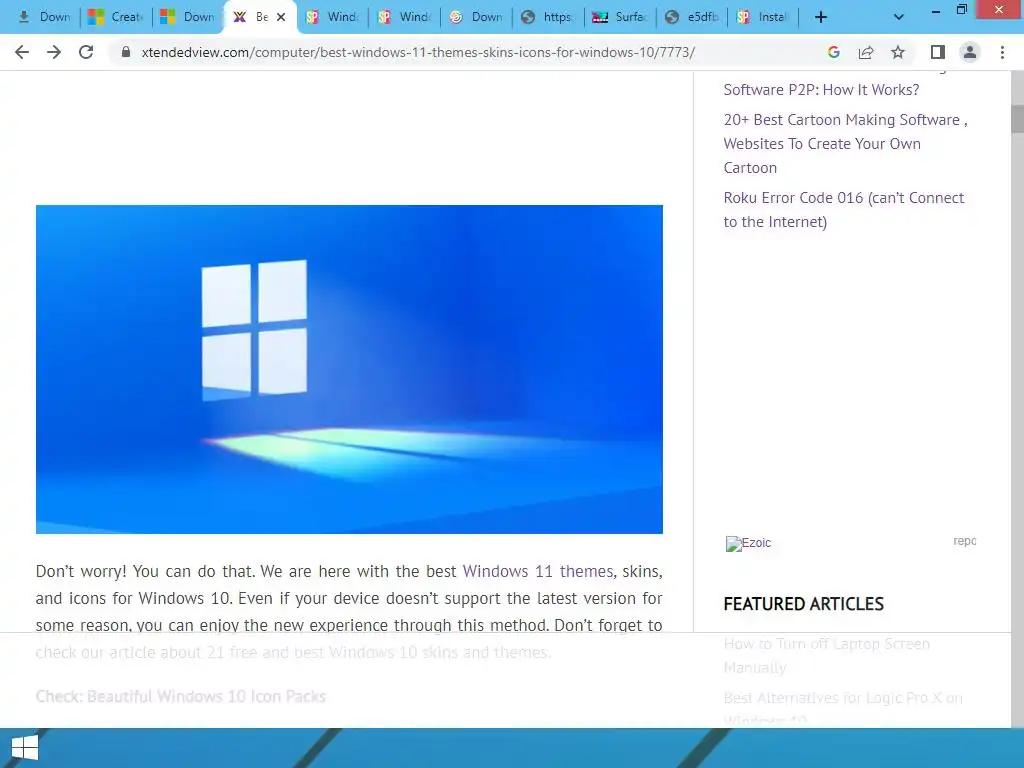Viewport: 1024px width, 768px height.
Task: Open browser side panel
Action: coord(938,52)
